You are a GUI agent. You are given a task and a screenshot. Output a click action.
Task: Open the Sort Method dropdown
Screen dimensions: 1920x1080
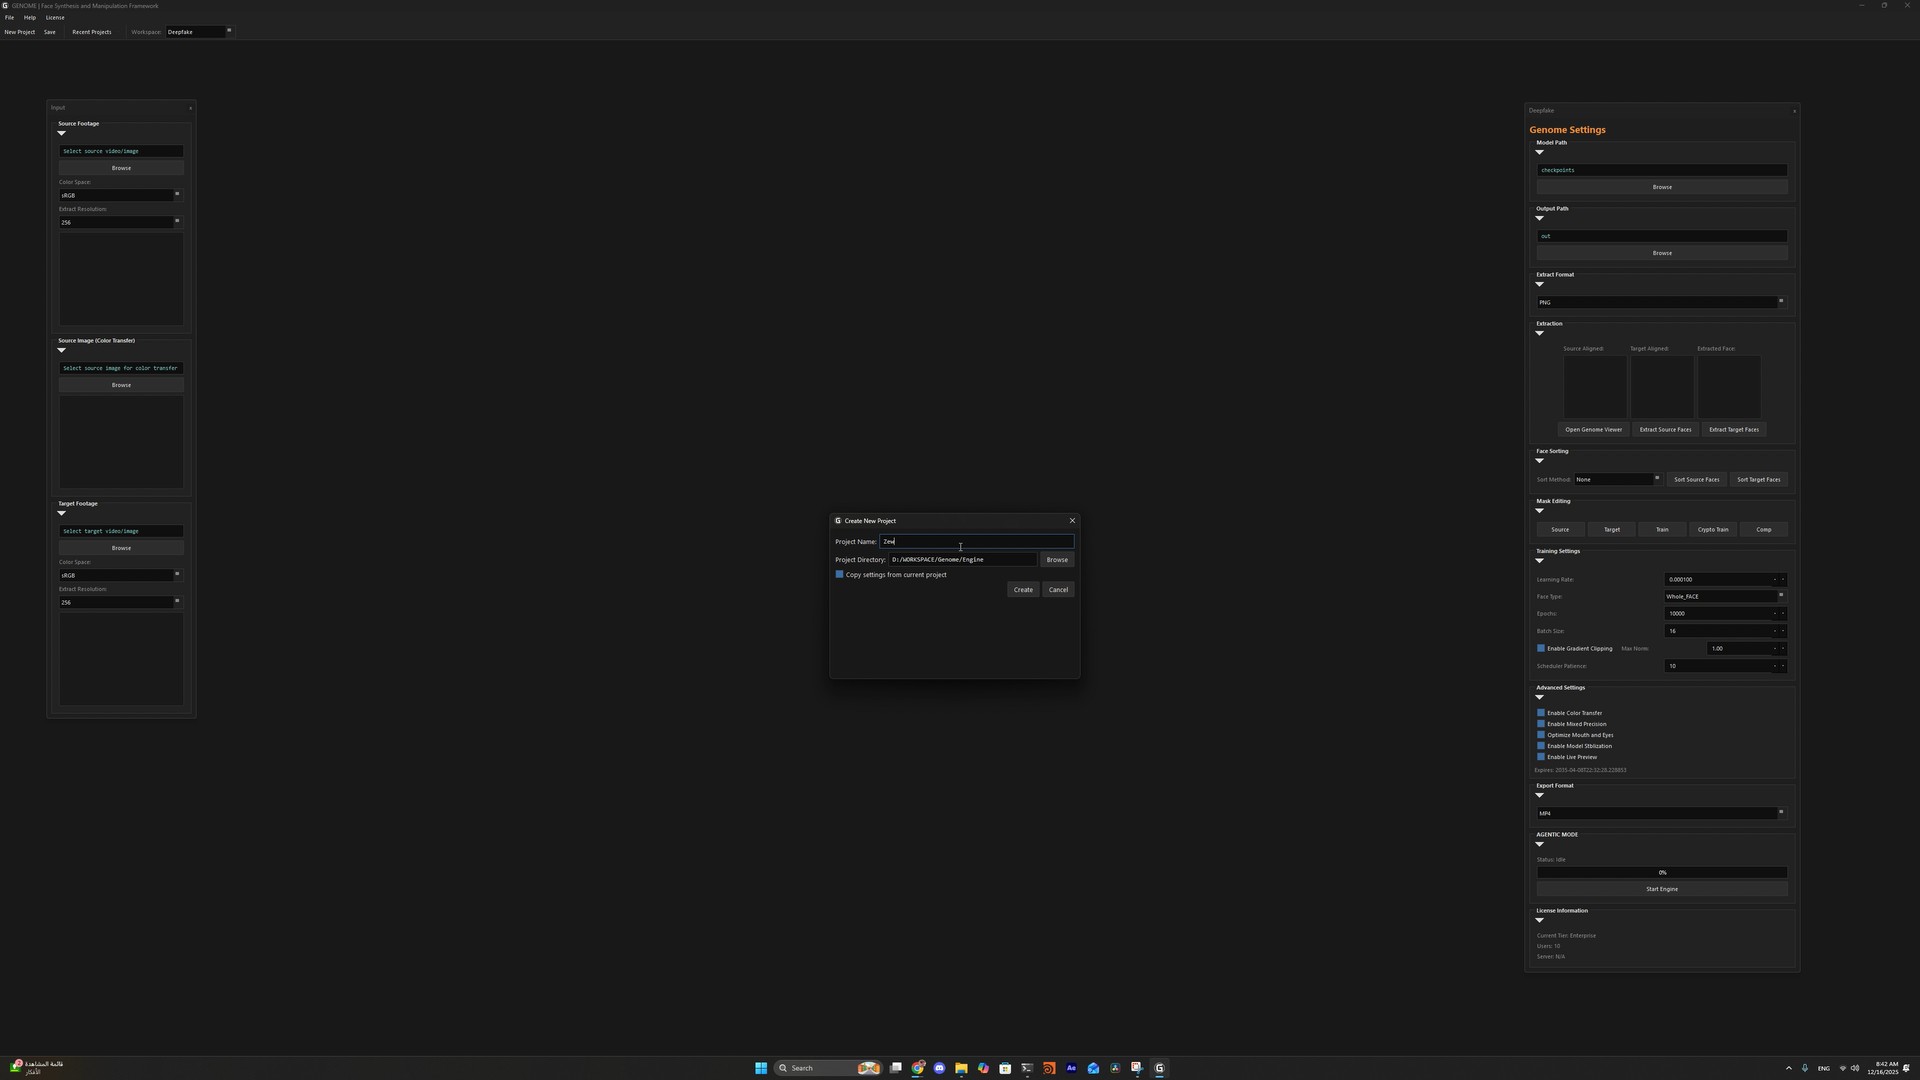pos(1617,480)
